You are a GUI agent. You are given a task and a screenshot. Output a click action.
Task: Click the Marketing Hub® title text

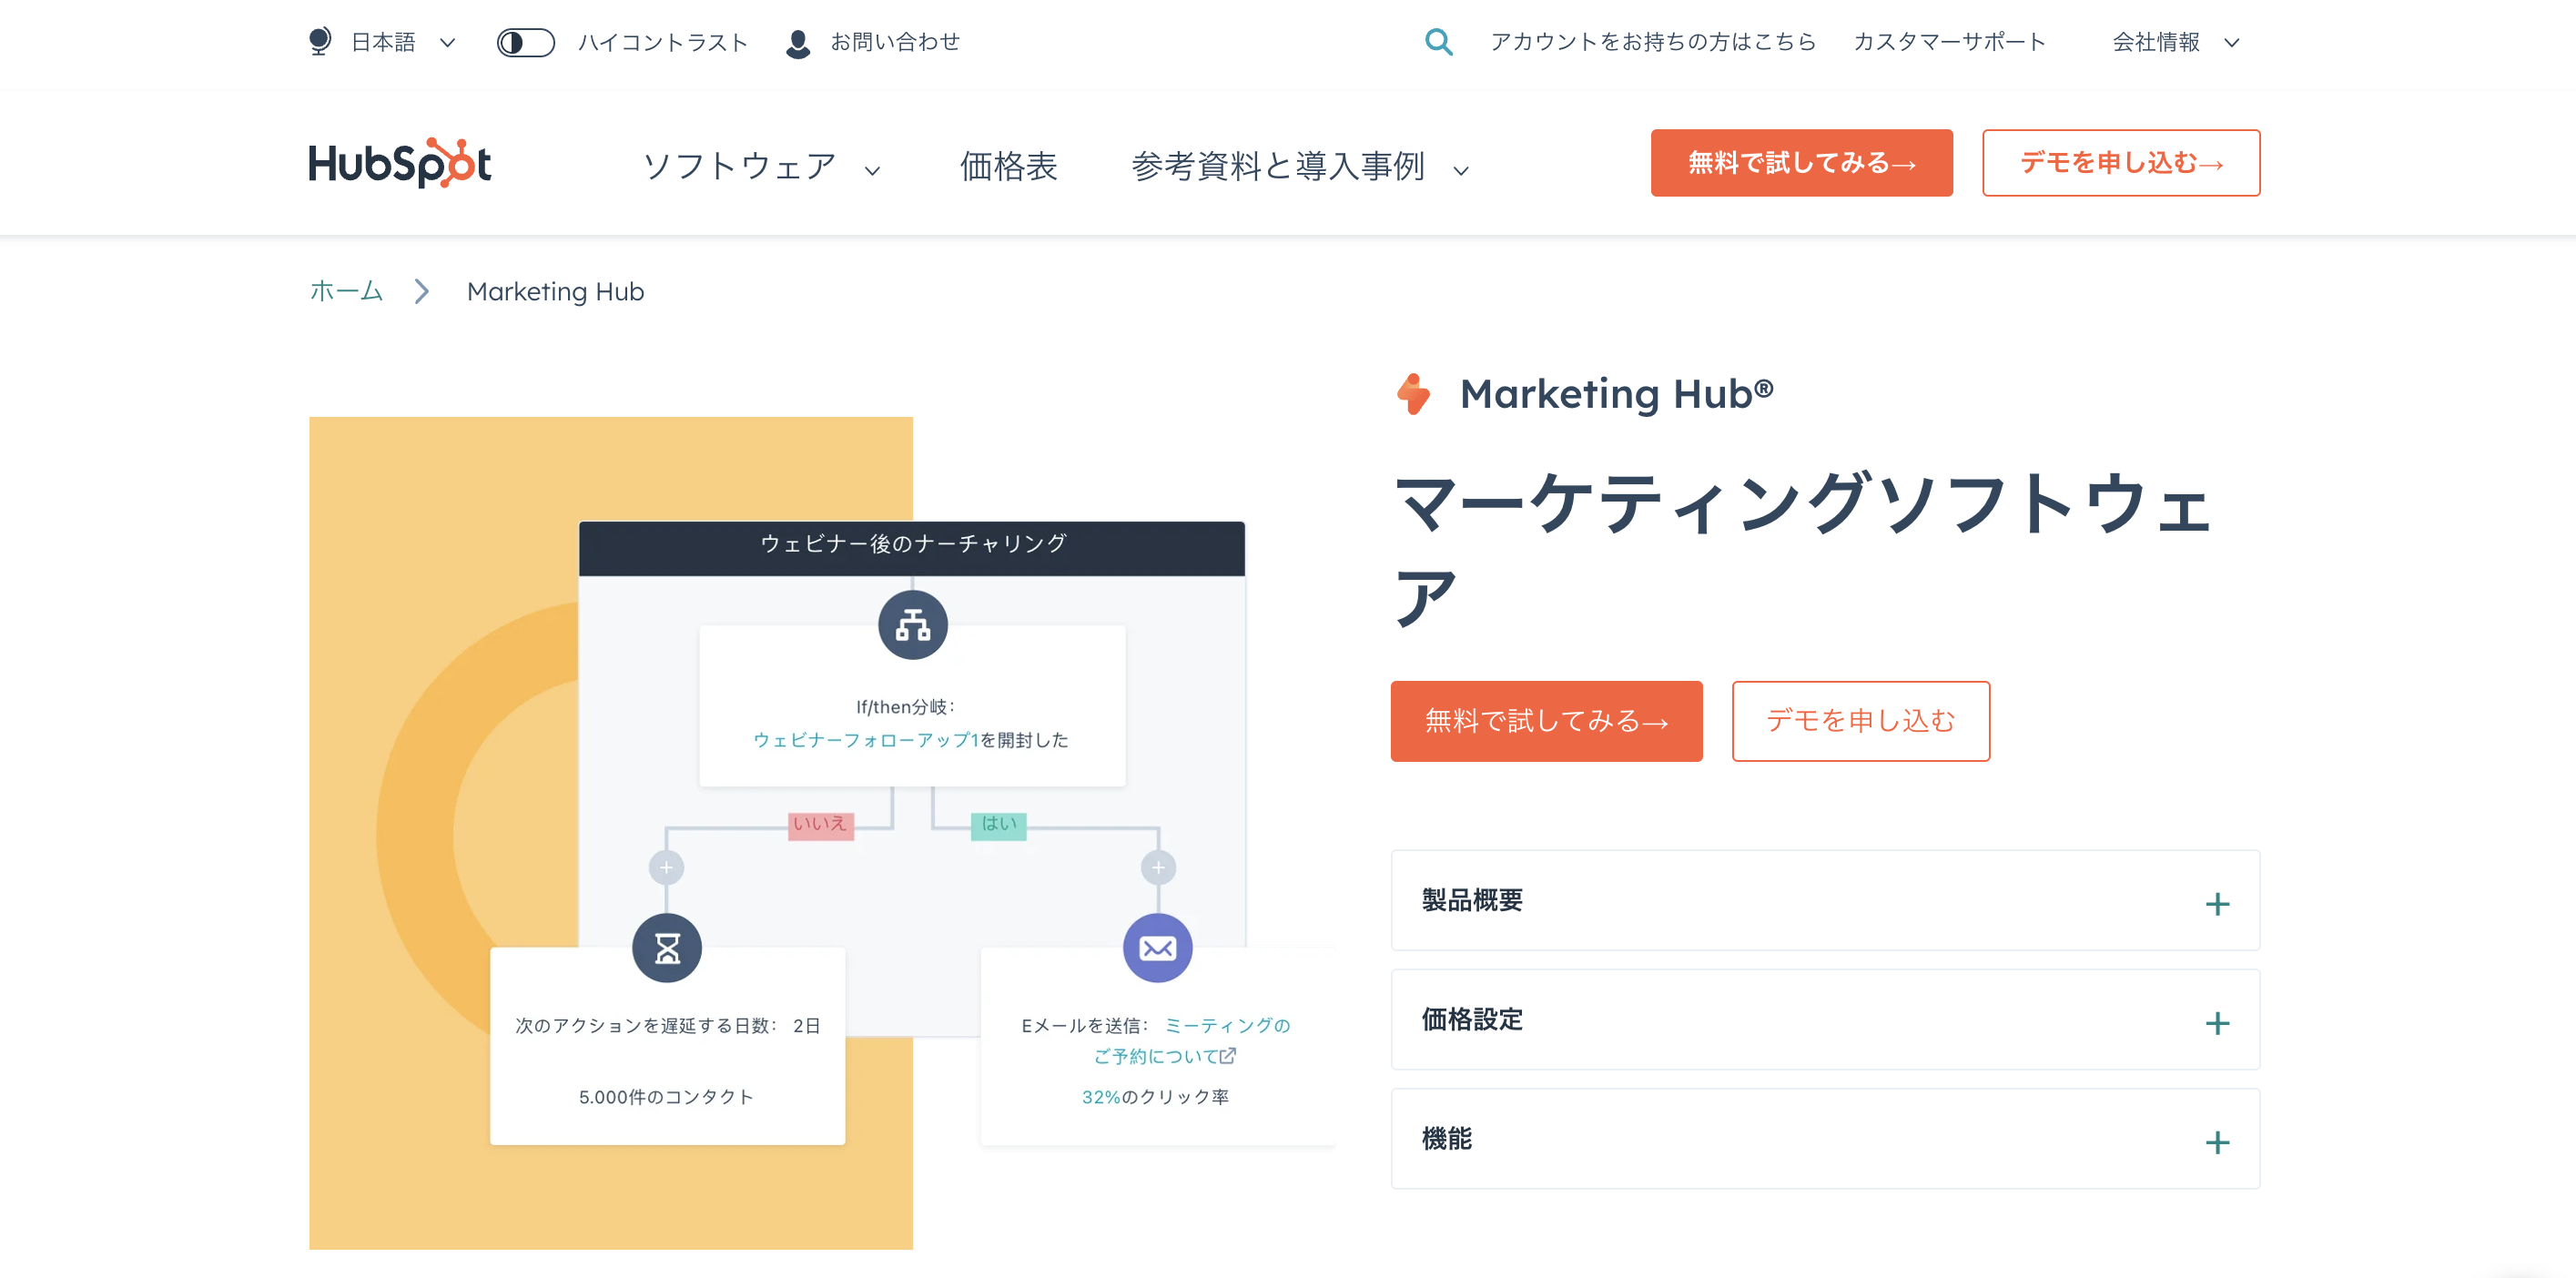click(1616, 394)
